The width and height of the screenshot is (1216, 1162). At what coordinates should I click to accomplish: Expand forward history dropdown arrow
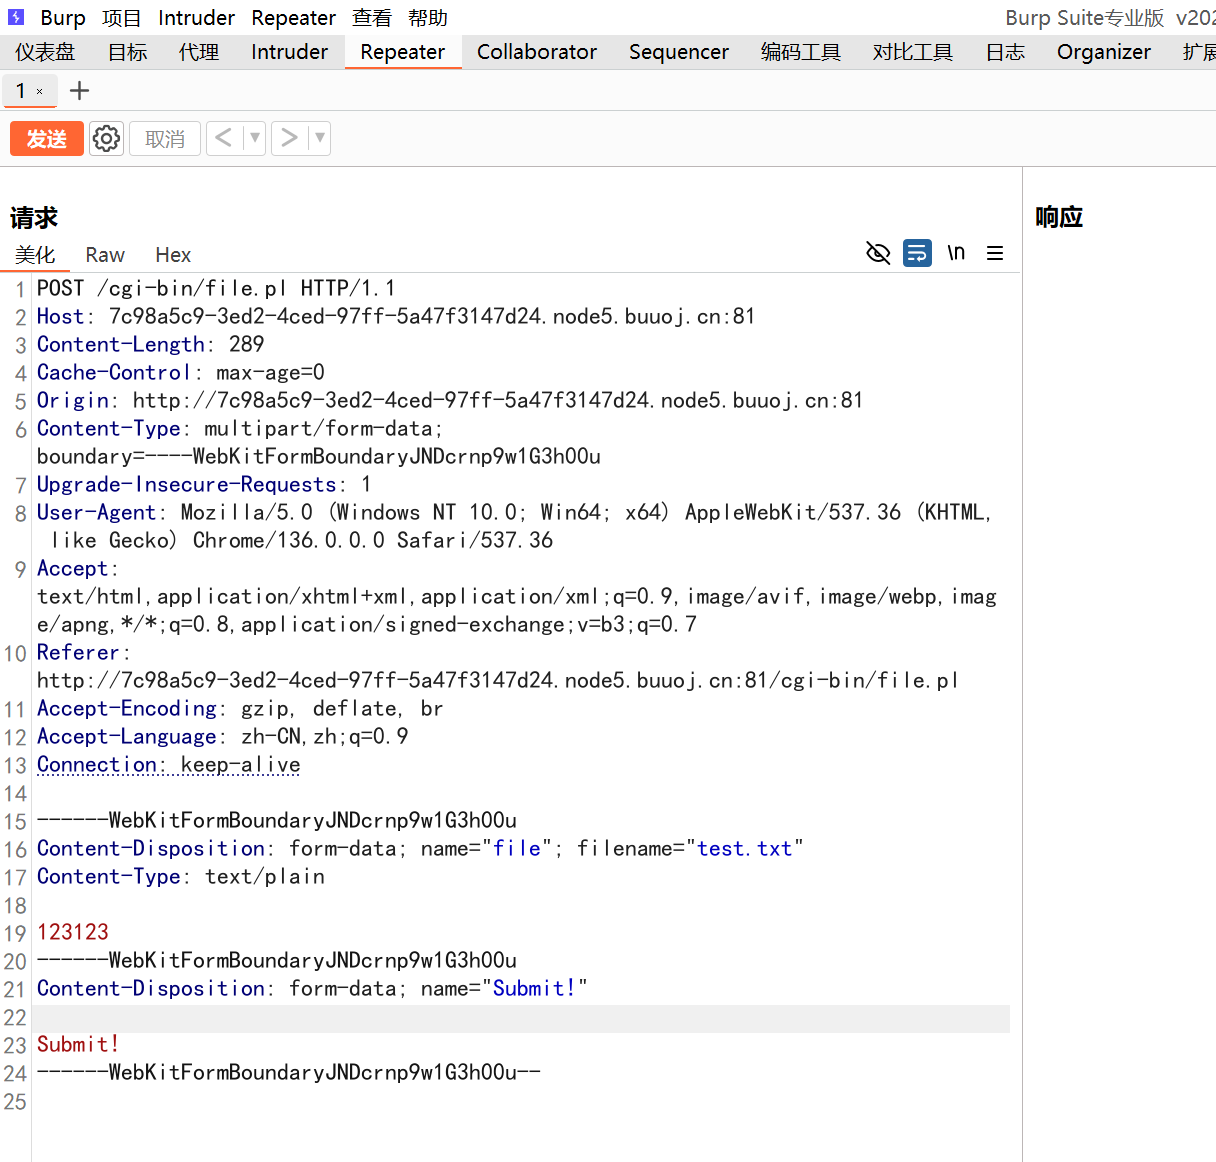pos(320,138)
